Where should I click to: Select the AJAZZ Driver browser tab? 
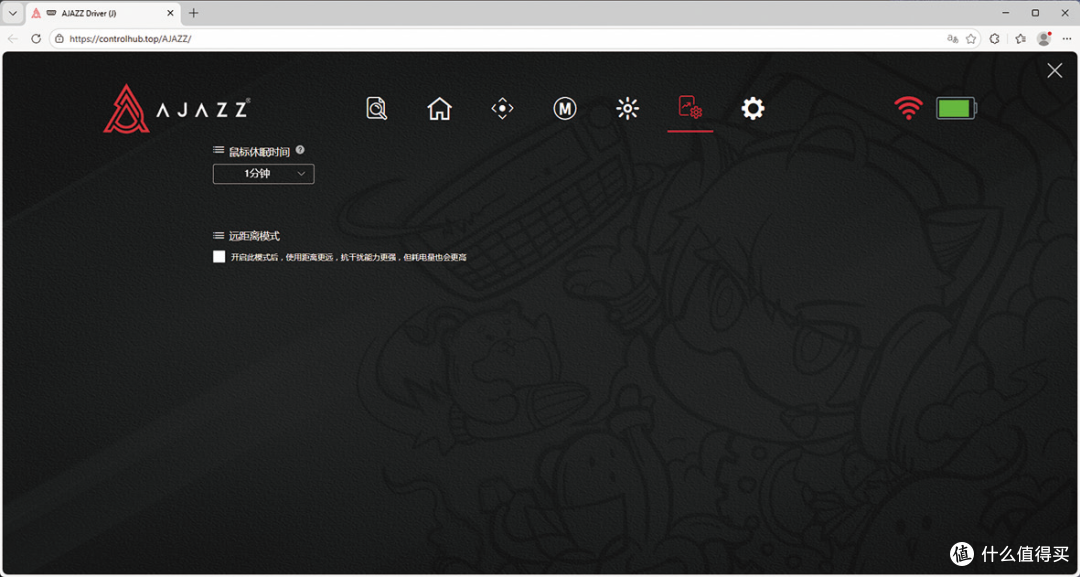(103, 13)
